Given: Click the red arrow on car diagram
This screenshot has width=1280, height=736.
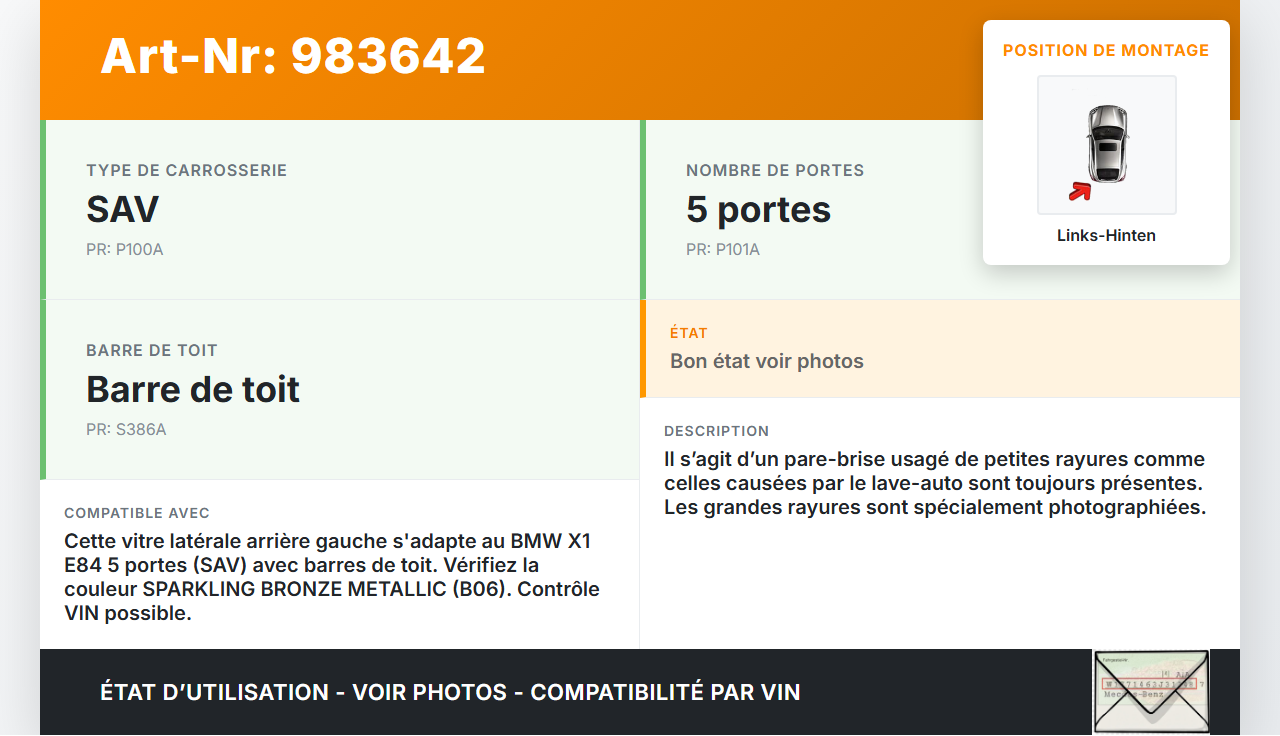Looking at the screenshot, I should [x=1079, y=190].
